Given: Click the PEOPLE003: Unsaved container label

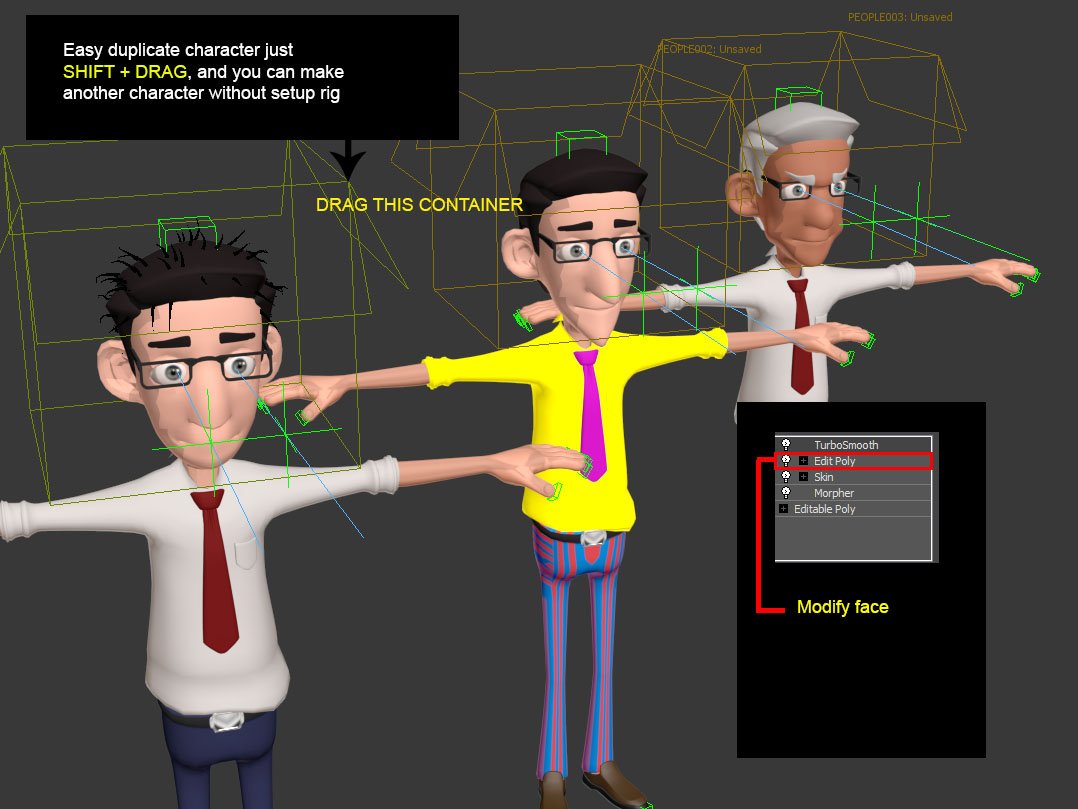Looking at the screenshot, I should (x=899, y=17).
